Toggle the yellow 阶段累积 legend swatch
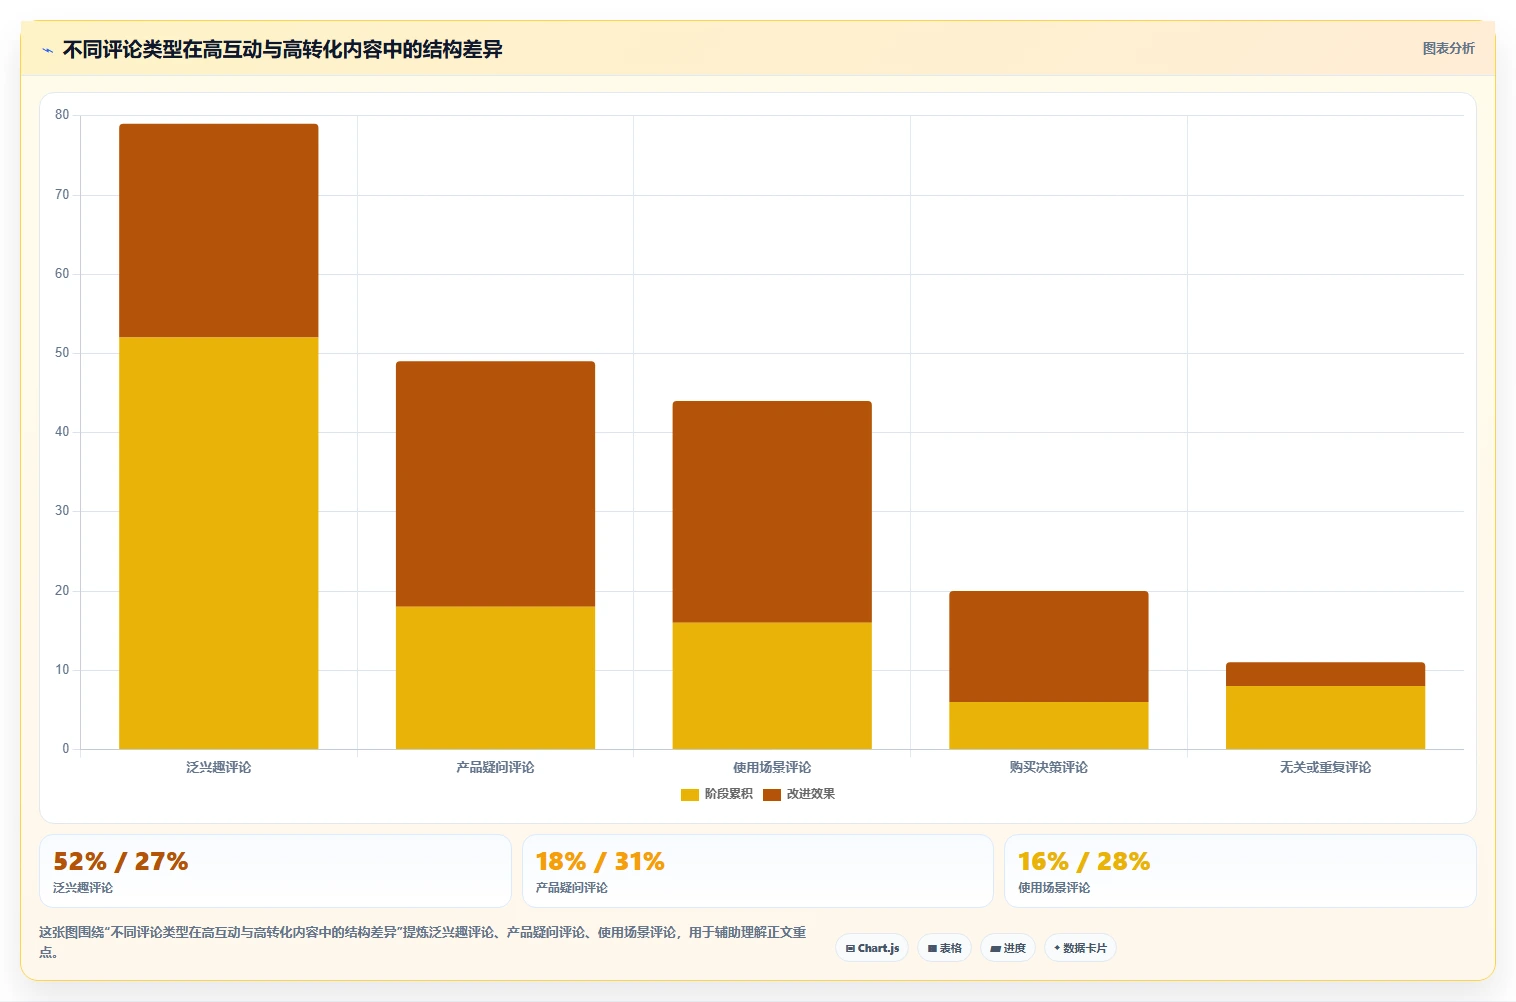Screen dimensions: 1516x1002 click(690, 794)
